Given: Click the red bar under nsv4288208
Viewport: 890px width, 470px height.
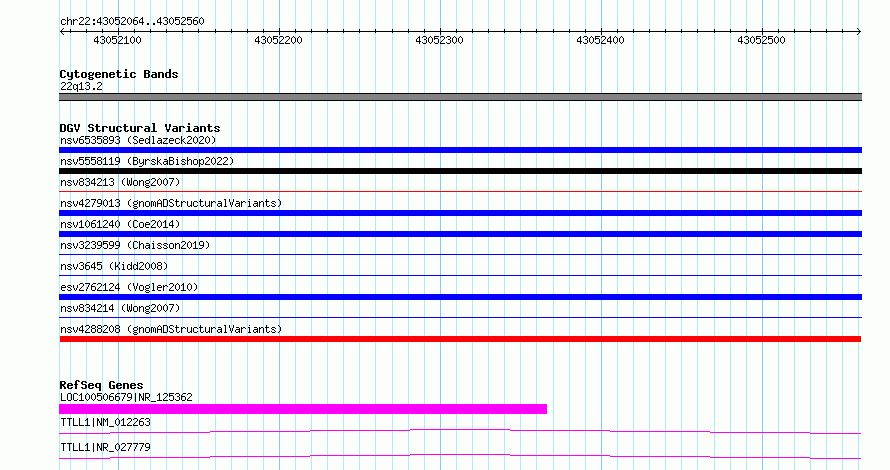Looking at the screenshot, I should pyautogui.click(x=460, y=339).
